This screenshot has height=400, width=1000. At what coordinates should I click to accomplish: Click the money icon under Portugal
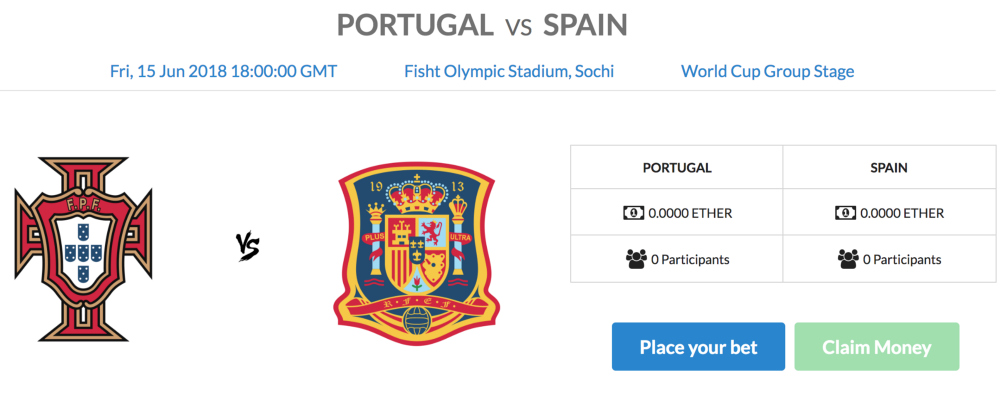coord(633,213)
